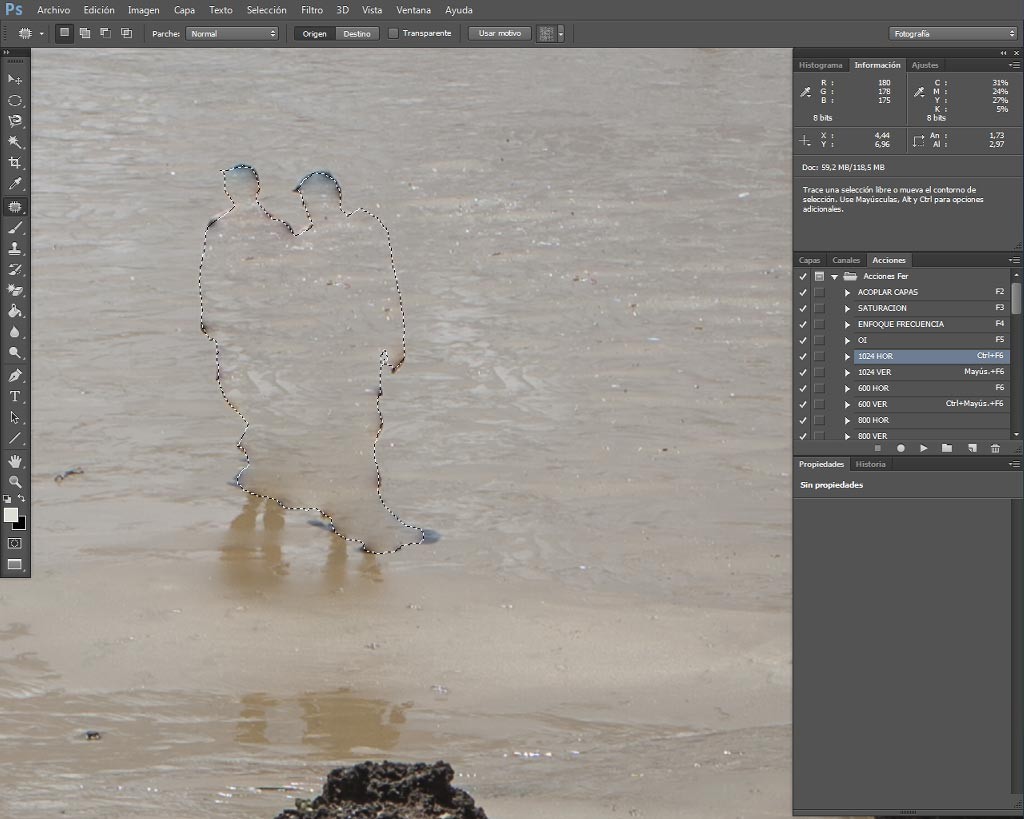Select the Horizontal Type tool
The image size is (1024, 819).
click(14, 396)
